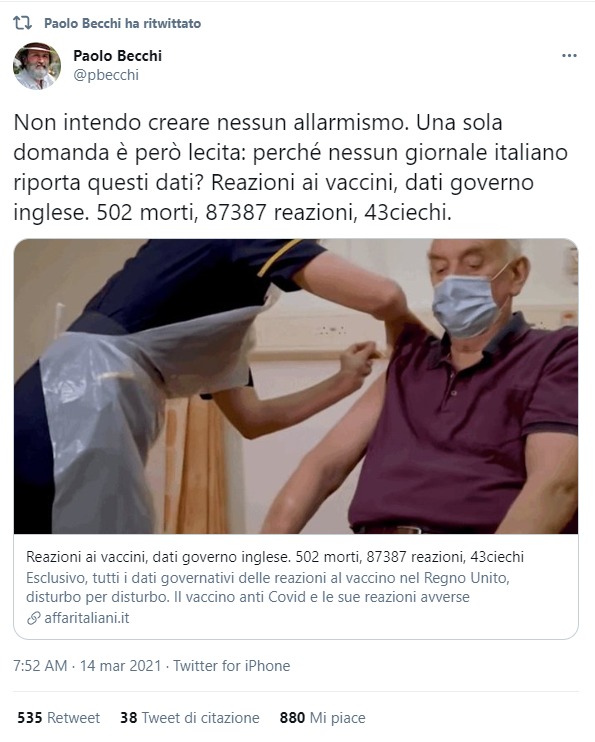Click 'Paolo Becchi ha ritwittato' label
595x742 pixels.
tap(123, 23)
